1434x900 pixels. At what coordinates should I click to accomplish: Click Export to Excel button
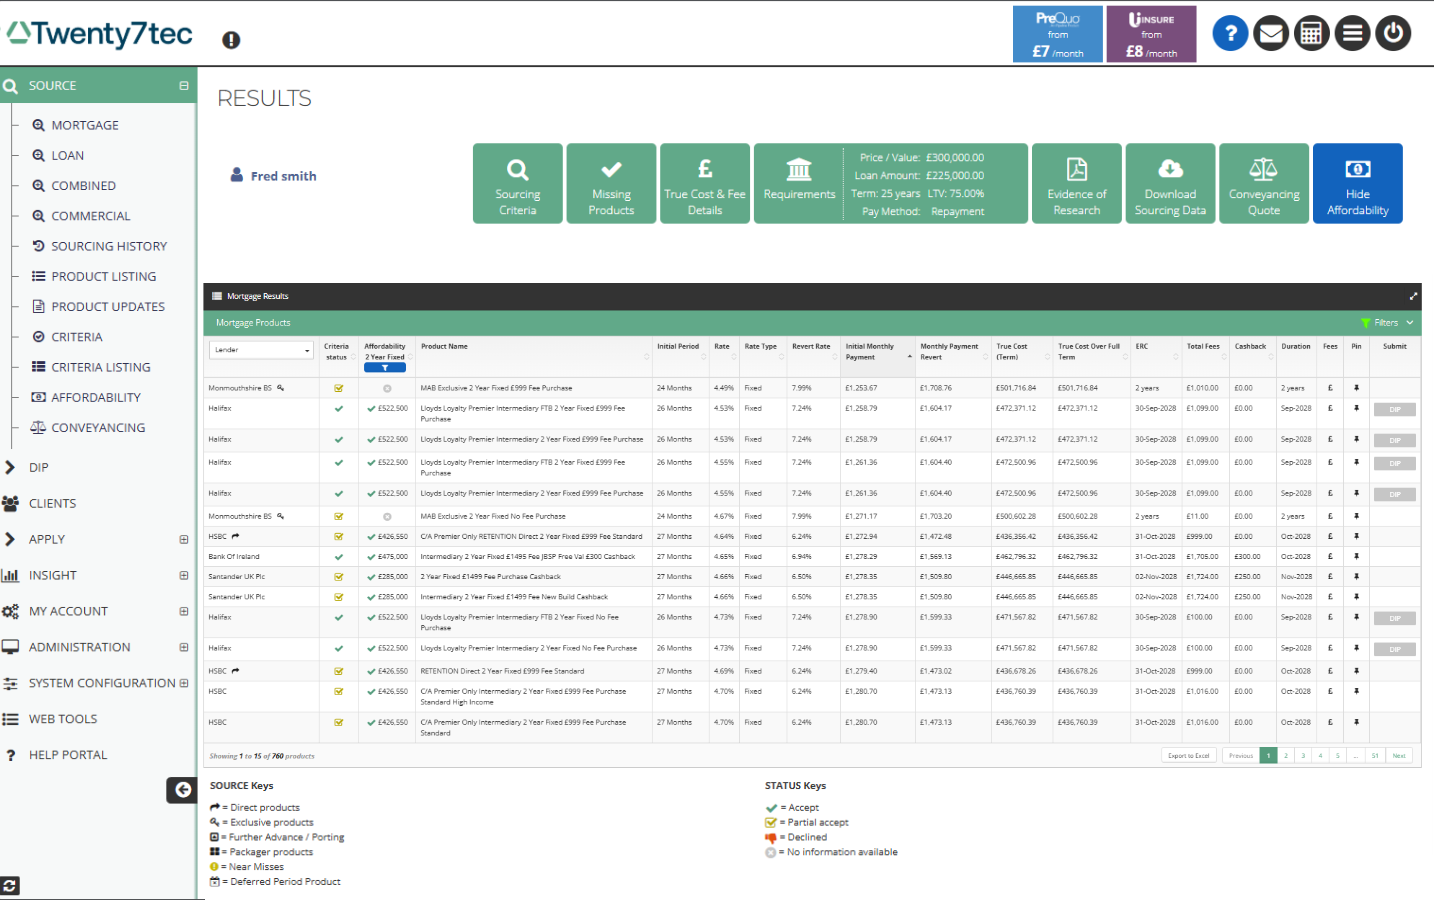(x=1188, y=756)
